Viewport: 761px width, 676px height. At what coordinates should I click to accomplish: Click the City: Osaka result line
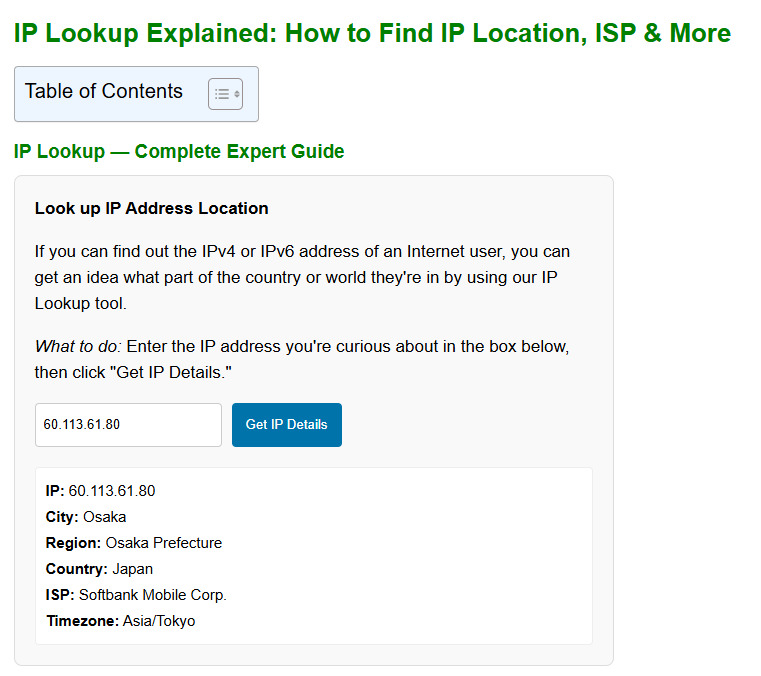[86, 517]
